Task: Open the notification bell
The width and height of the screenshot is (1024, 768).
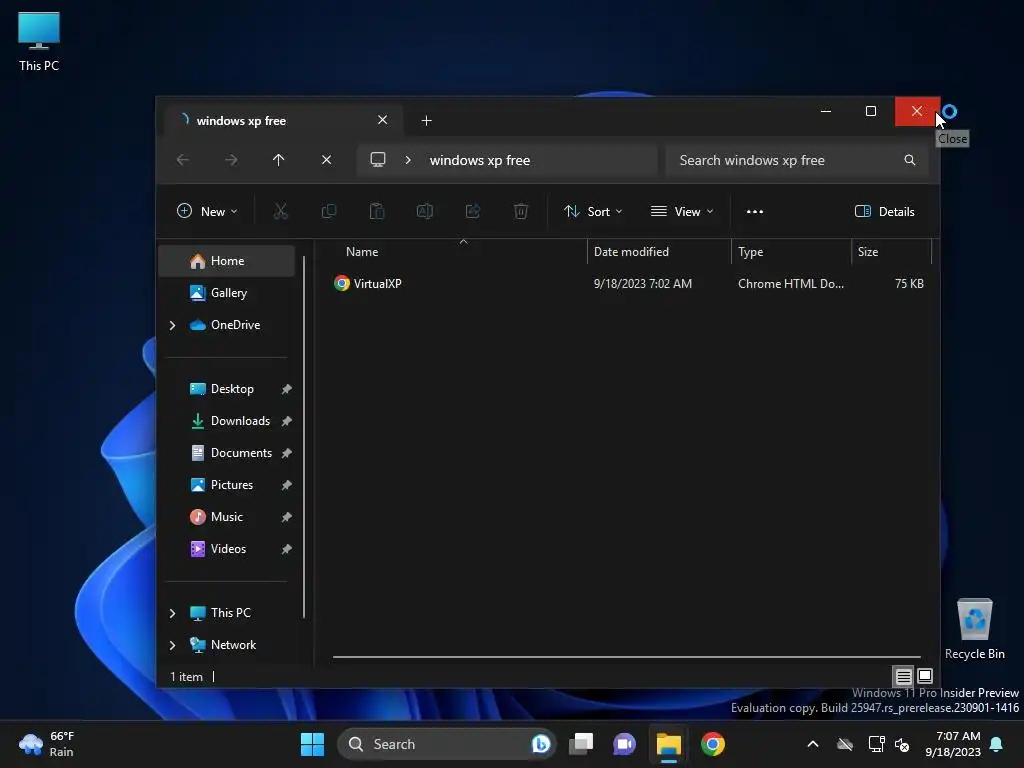Action: (996, 744)
